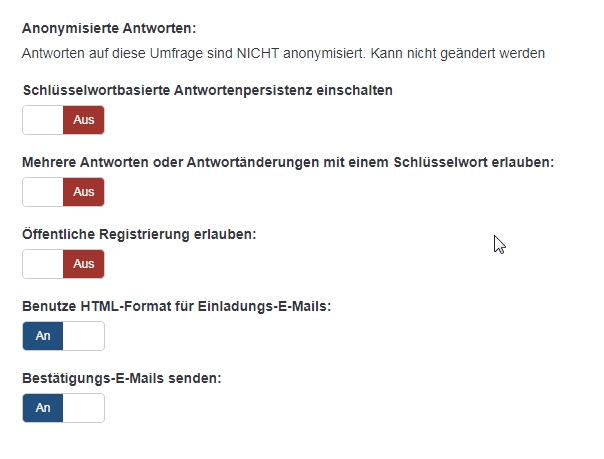Disable HTML-Format für Einladungs-E-Mails switch
The width and height of the screenshot is (604, 459).
[63, 336]
